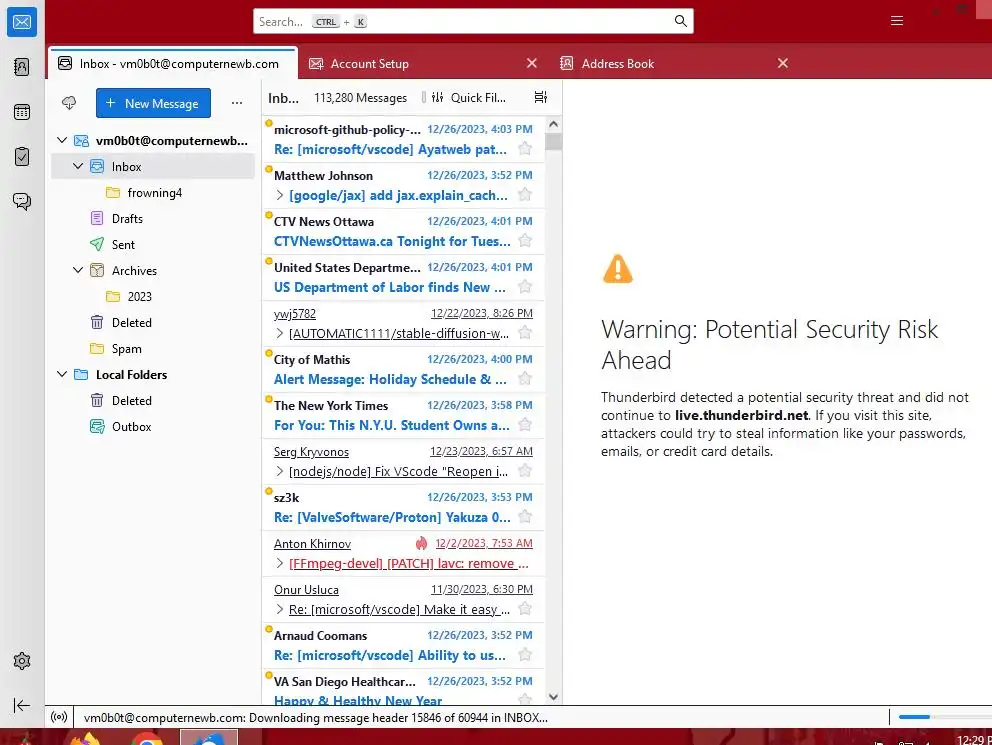Open Settings gear in sidebar

22,661
